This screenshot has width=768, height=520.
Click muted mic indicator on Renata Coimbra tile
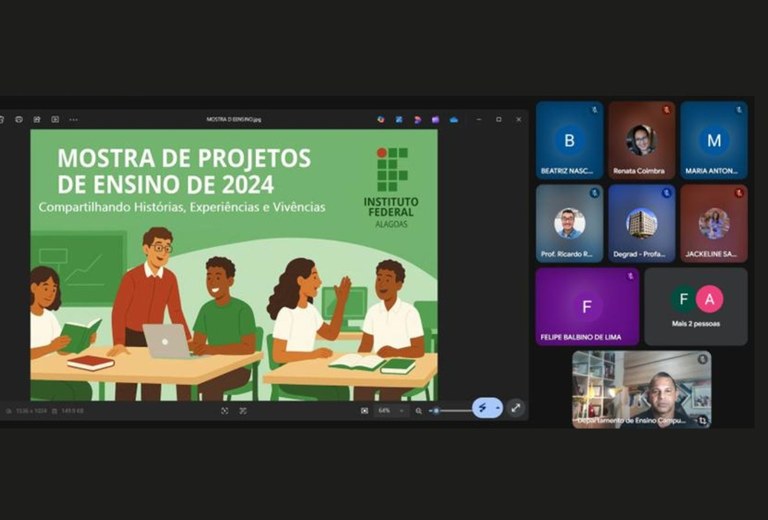pos(667,109)
